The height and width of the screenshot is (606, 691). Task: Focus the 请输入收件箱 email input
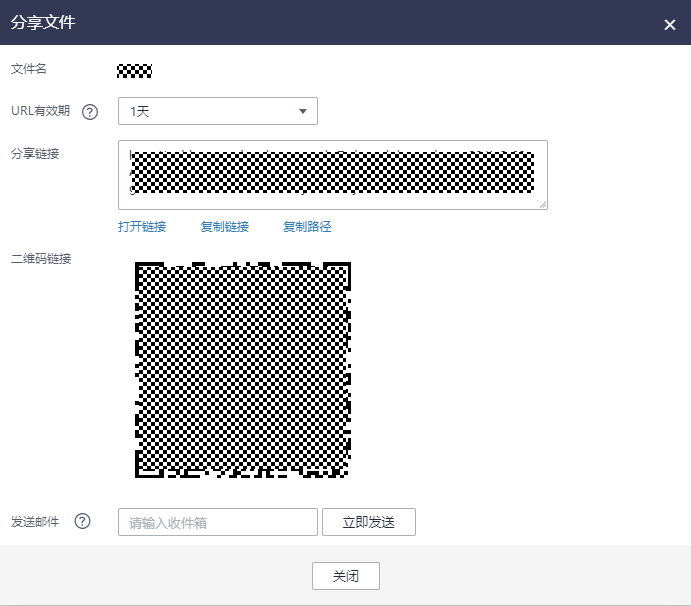point(218,522)
